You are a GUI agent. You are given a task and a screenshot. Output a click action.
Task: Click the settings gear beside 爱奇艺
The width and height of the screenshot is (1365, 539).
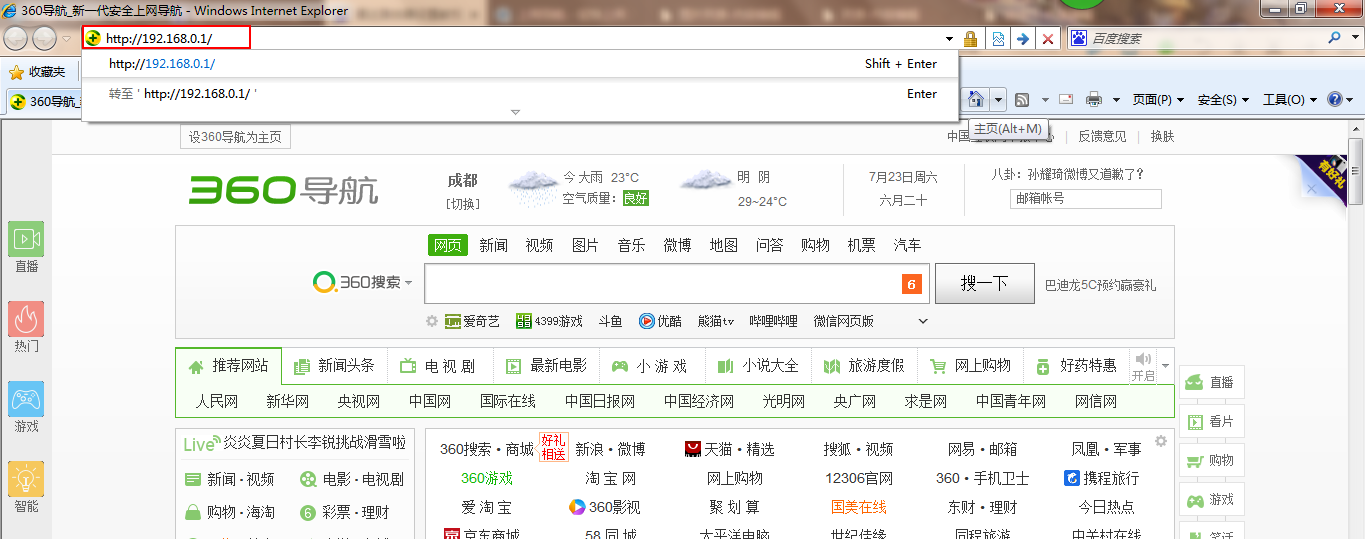432,321
